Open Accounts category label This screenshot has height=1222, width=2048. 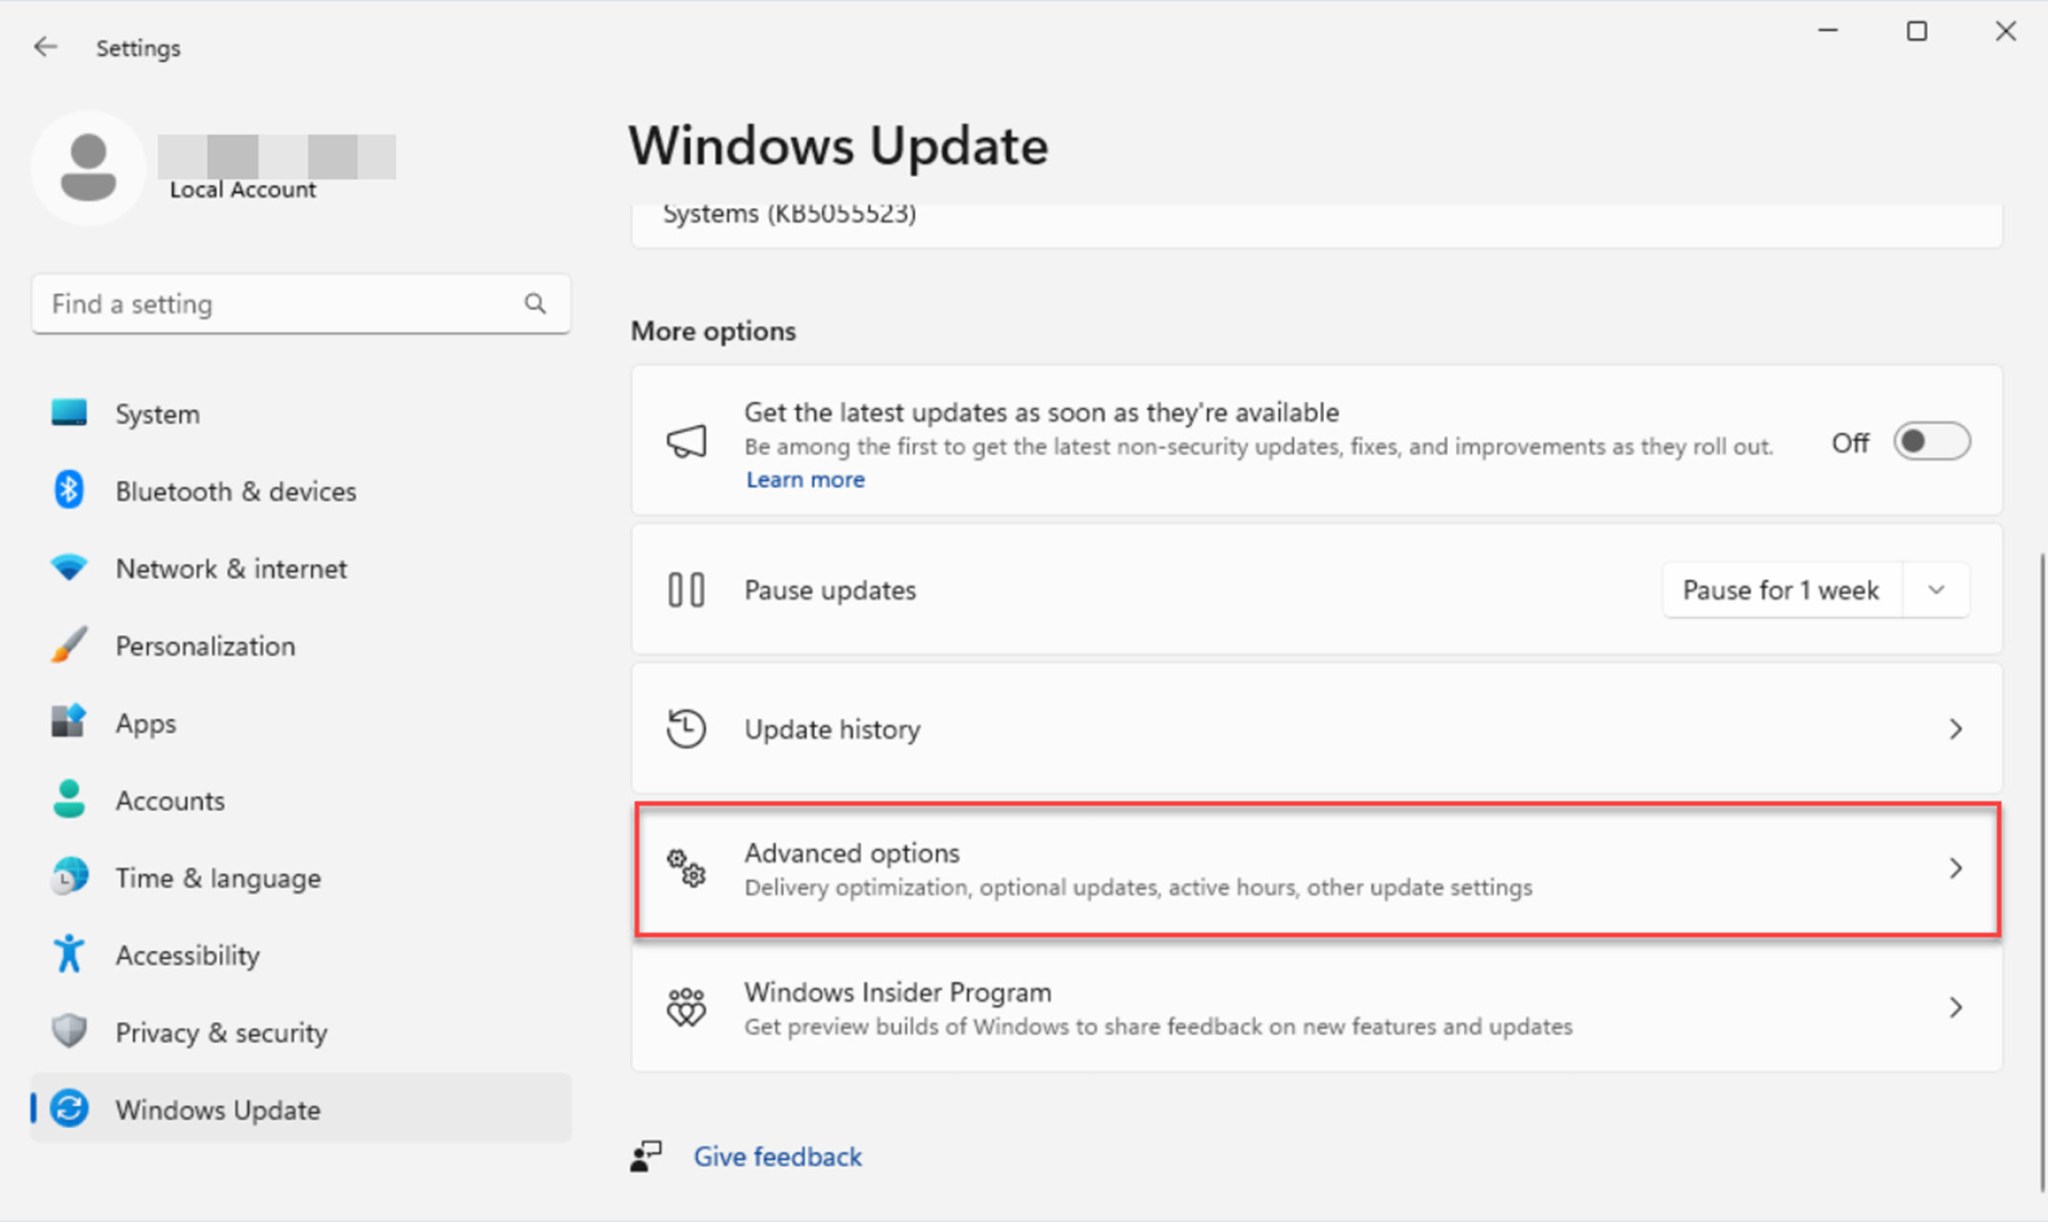click(x=170, y=800)
